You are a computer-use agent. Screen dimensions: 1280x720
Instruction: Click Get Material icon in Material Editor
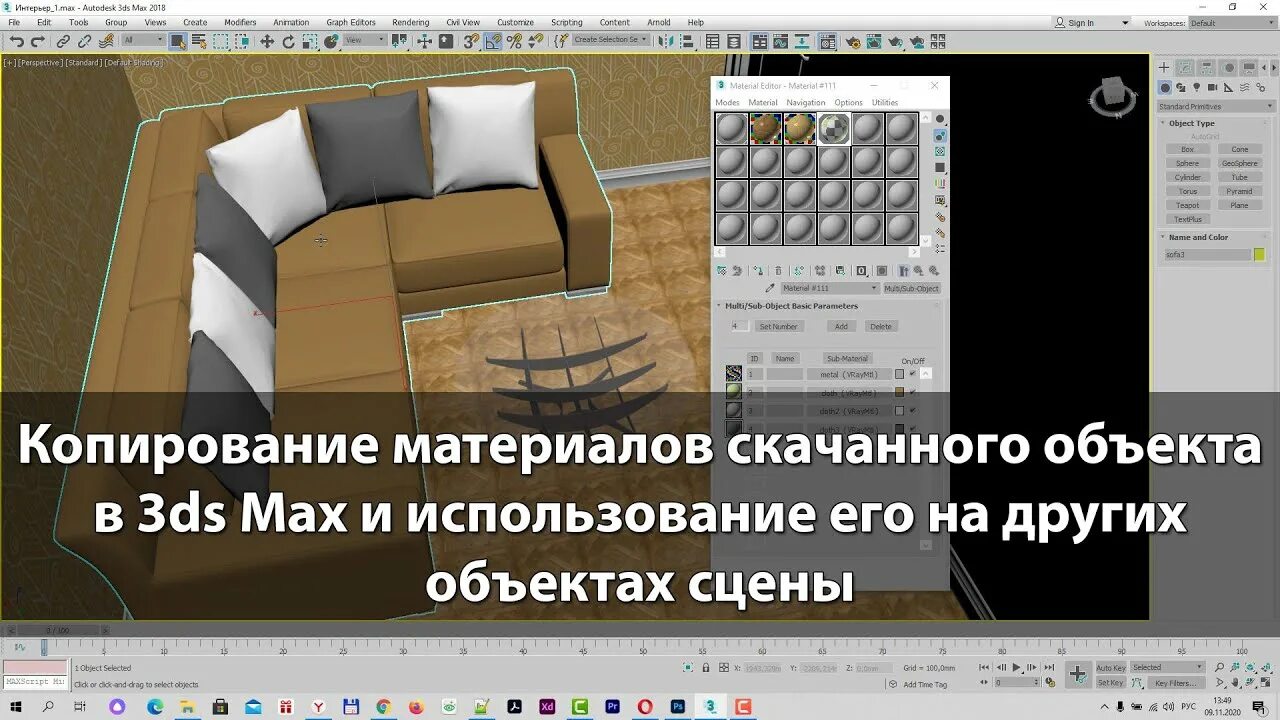722,270
